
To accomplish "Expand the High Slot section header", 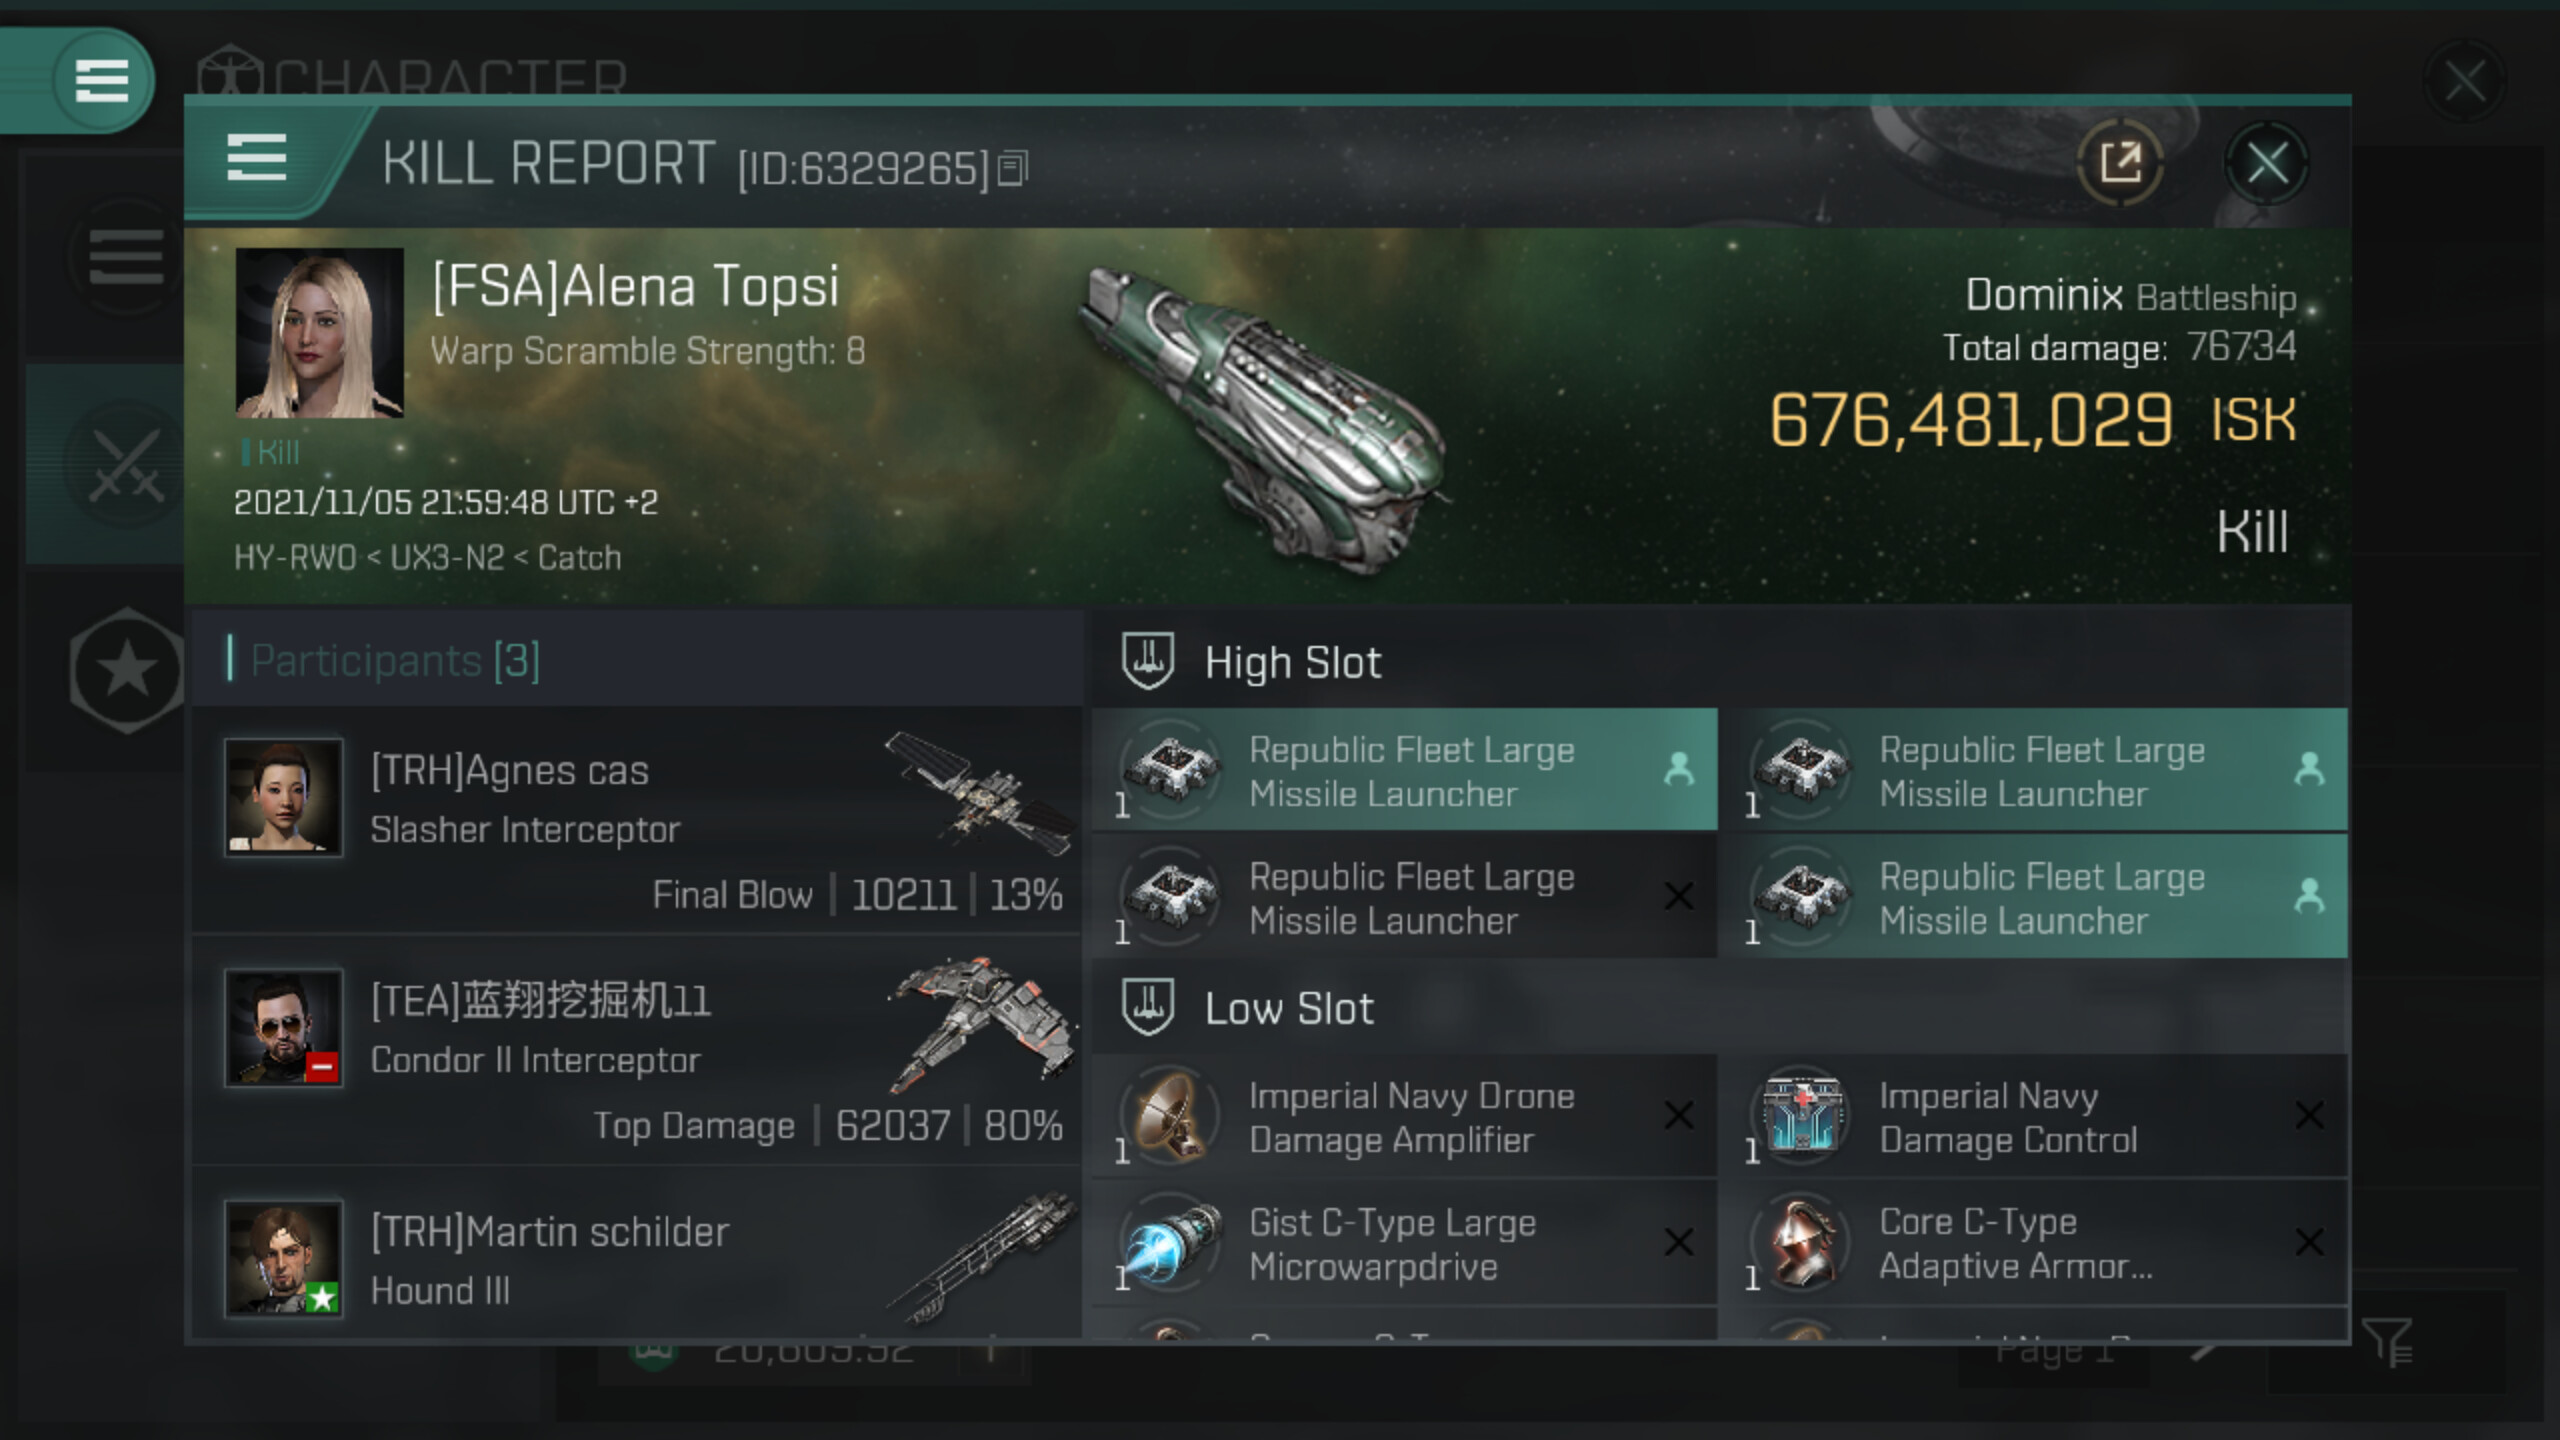I will [x=1292, y=662].
